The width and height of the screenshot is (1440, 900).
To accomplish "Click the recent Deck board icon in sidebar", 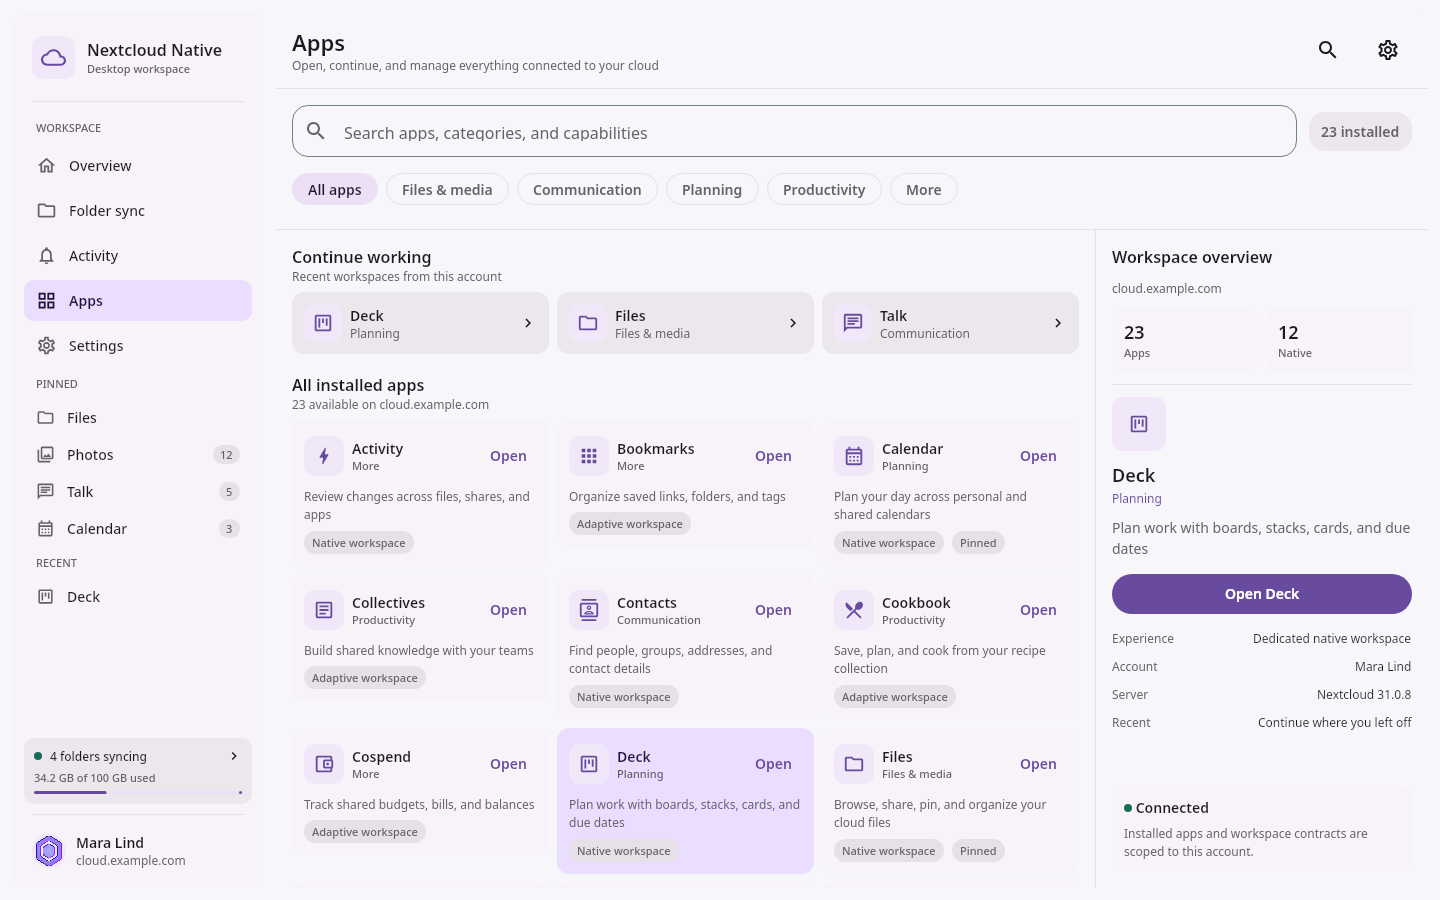I will [45, 597].
